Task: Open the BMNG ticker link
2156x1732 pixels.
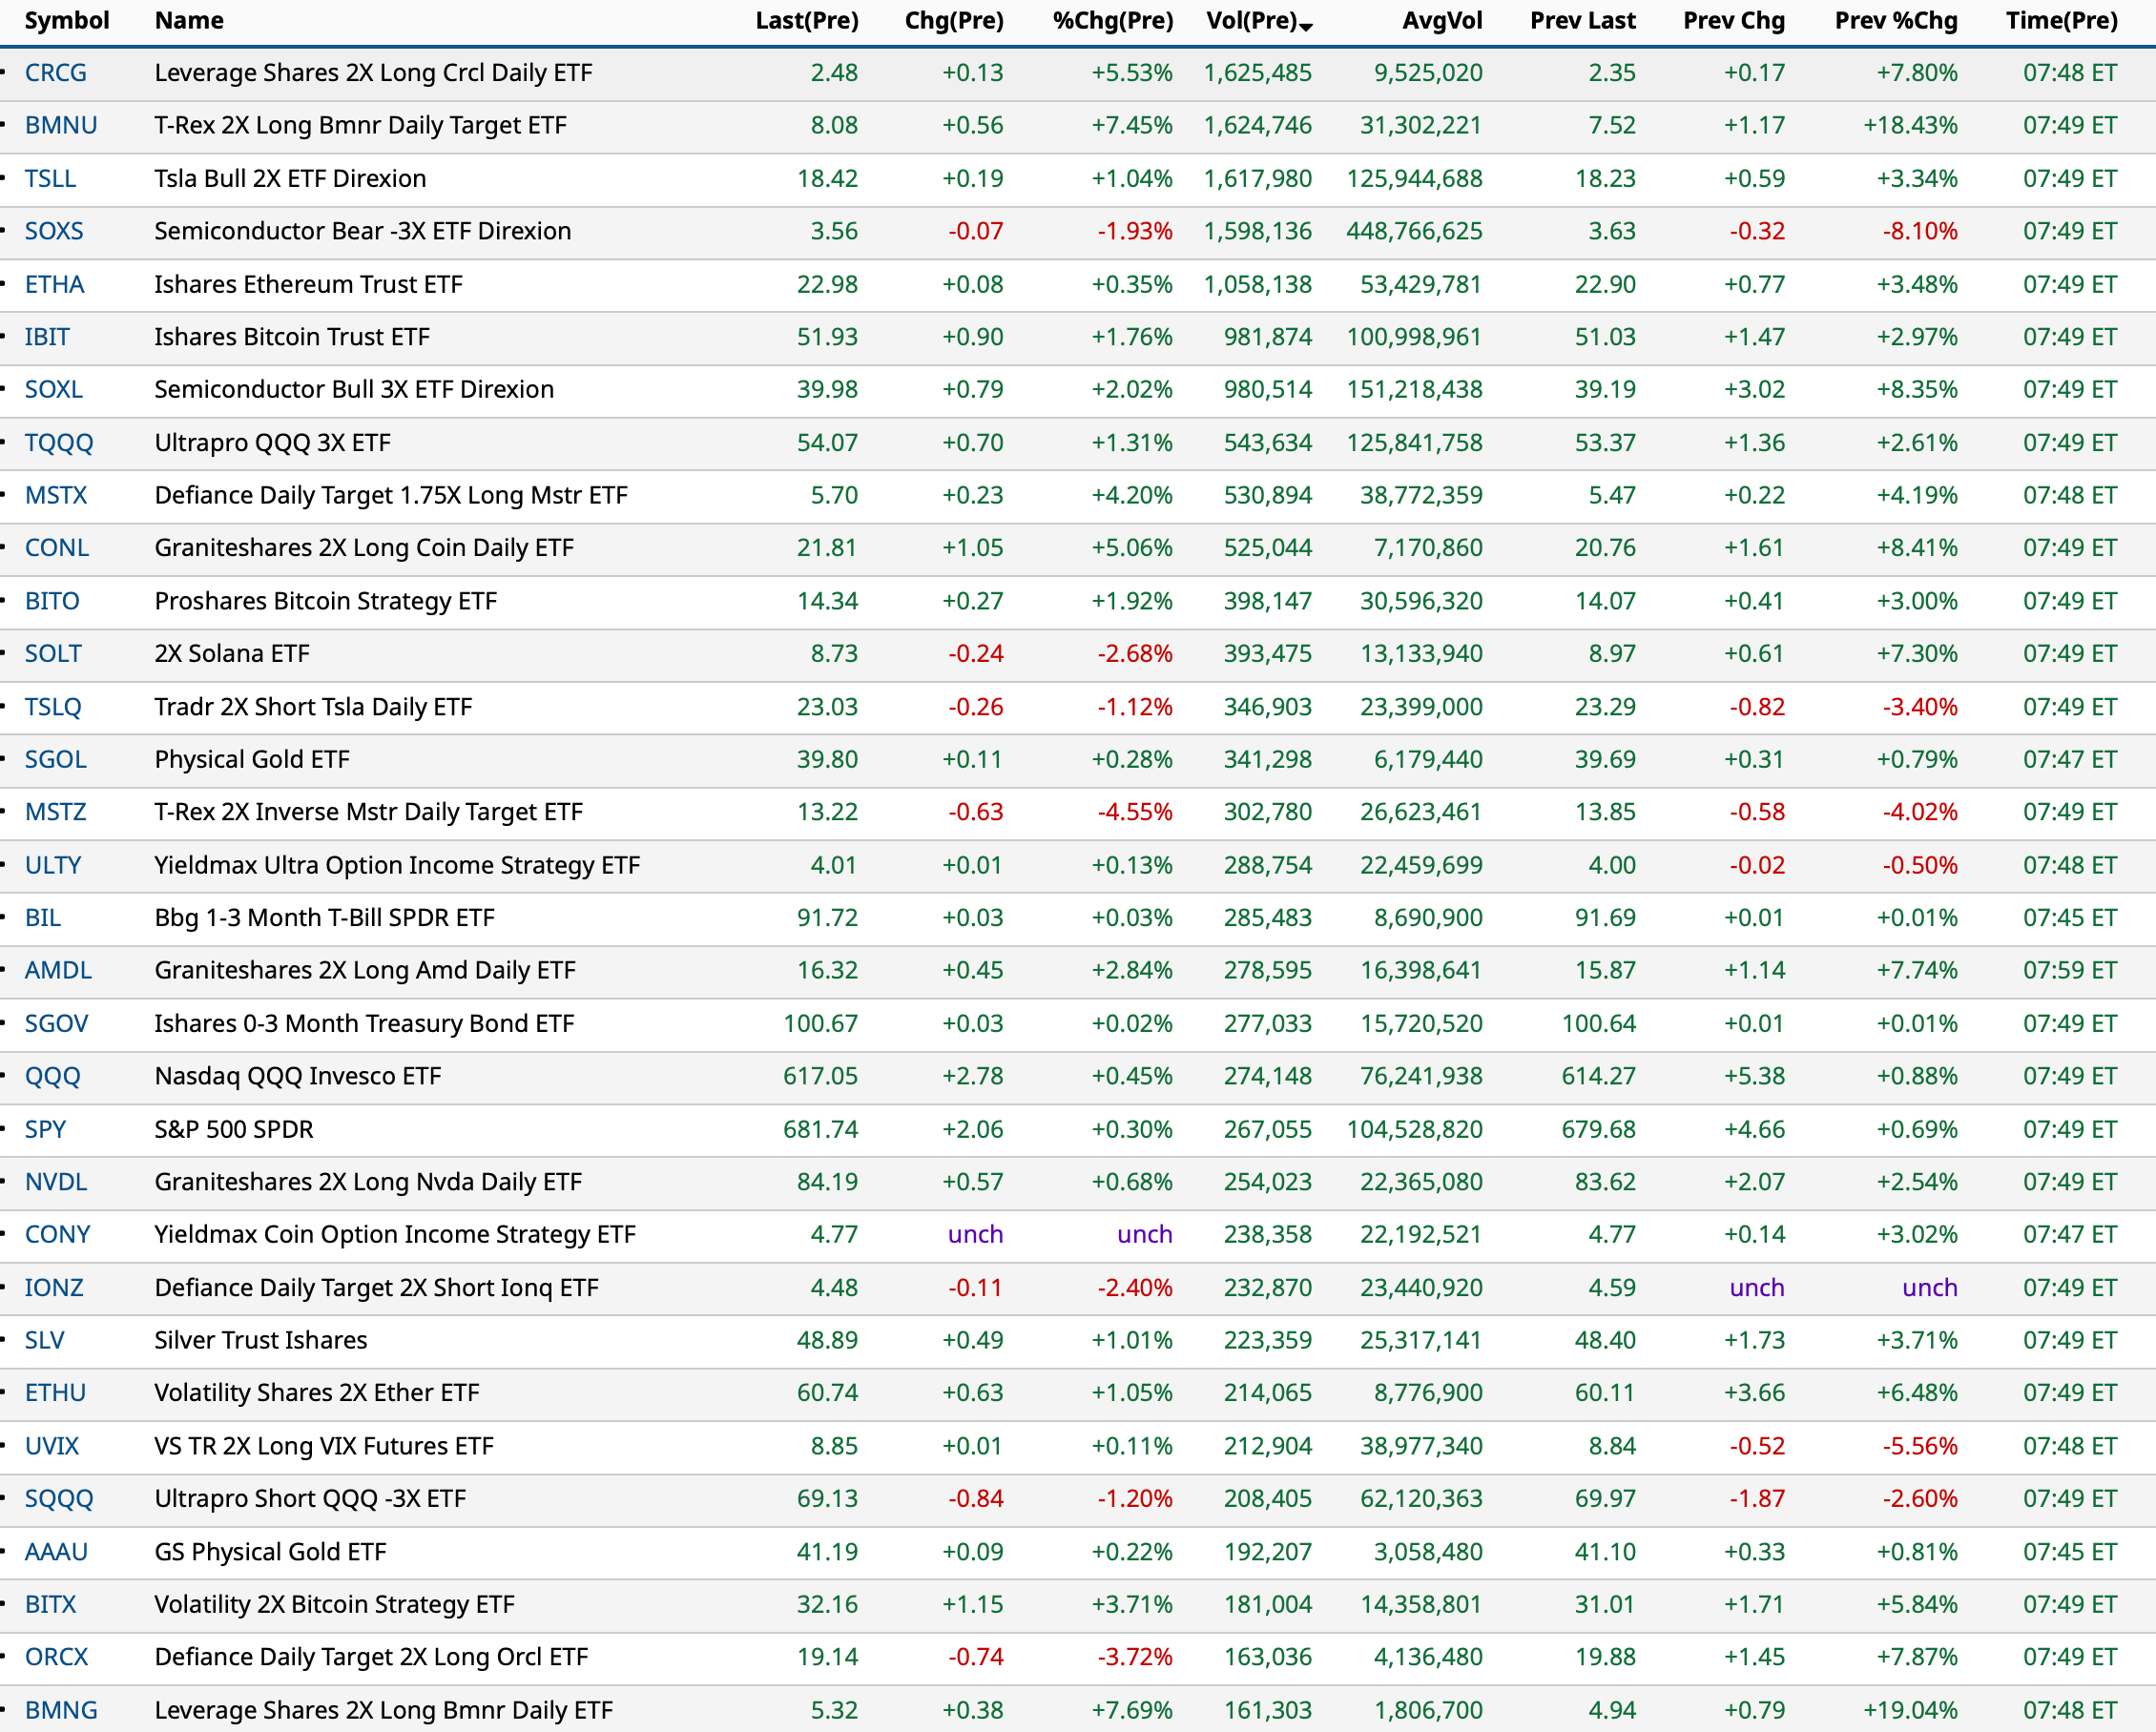Action: pos(61,1711)
